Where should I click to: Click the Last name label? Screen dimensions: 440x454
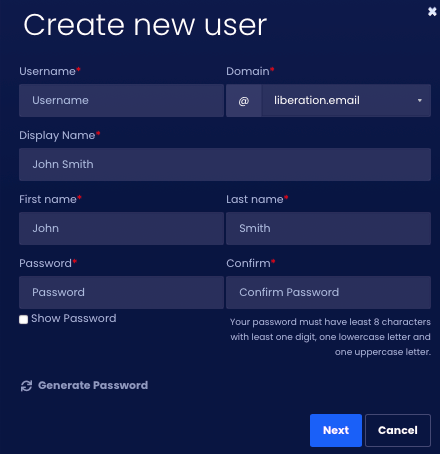[255, 199]
